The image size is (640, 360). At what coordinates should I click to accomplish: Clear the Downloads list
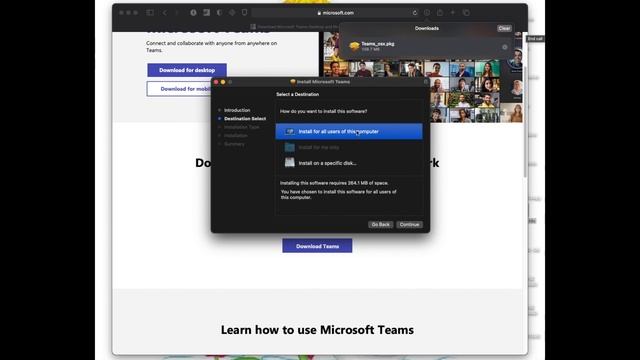coord(504,28)
